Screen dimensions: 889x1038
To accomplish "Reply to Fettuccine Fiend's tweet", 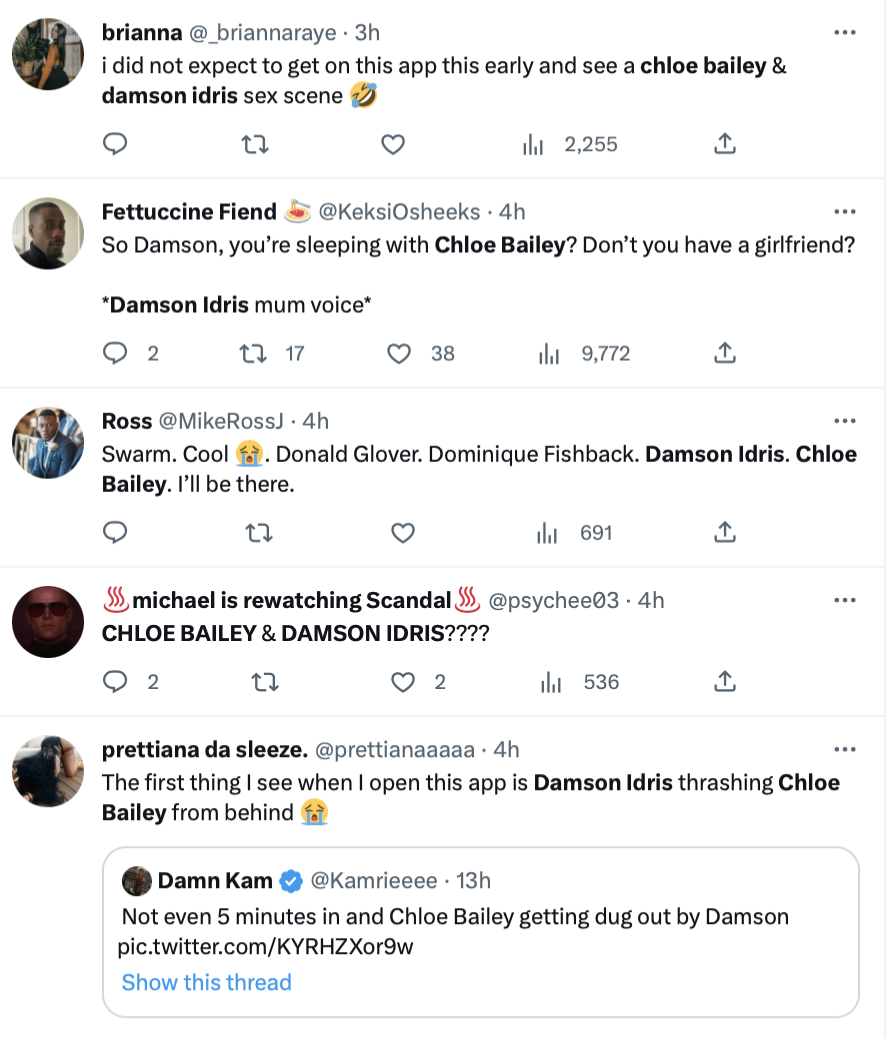I will point(116,353).
